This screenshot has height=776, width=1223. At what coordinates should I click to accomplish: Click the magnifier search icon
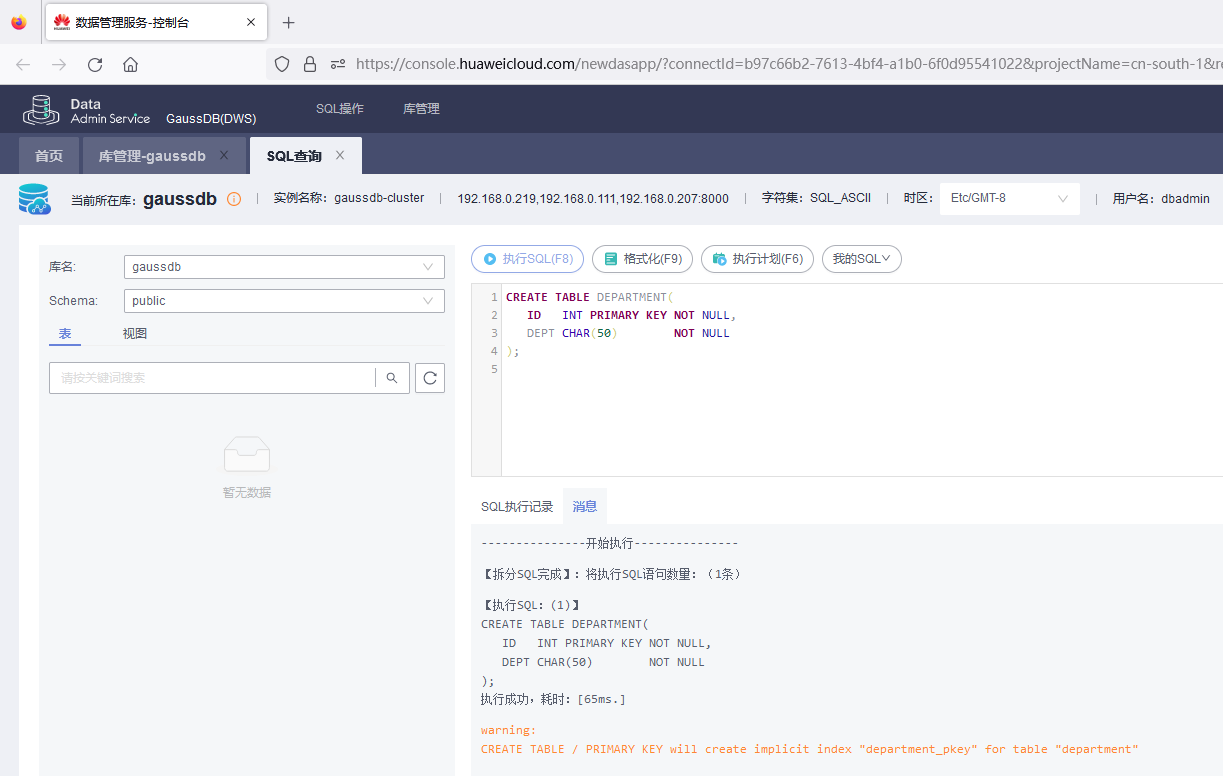[x=392, y=378]
